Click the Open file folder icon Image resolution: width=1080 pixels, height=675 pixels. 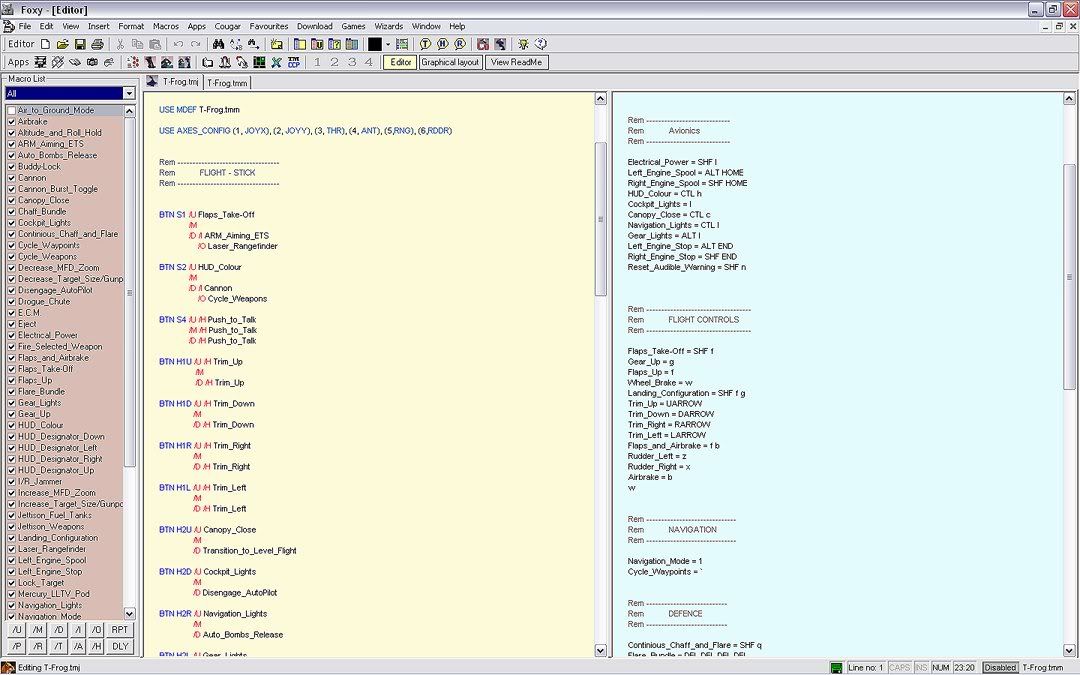(62, 44)
